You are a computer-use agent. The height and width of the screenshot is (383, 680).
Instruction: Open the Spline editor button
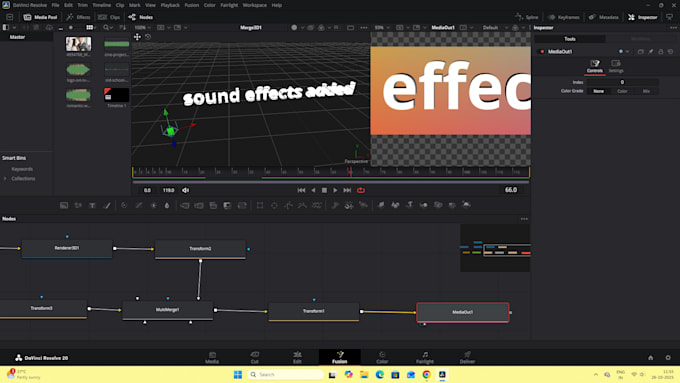point(526,17)
